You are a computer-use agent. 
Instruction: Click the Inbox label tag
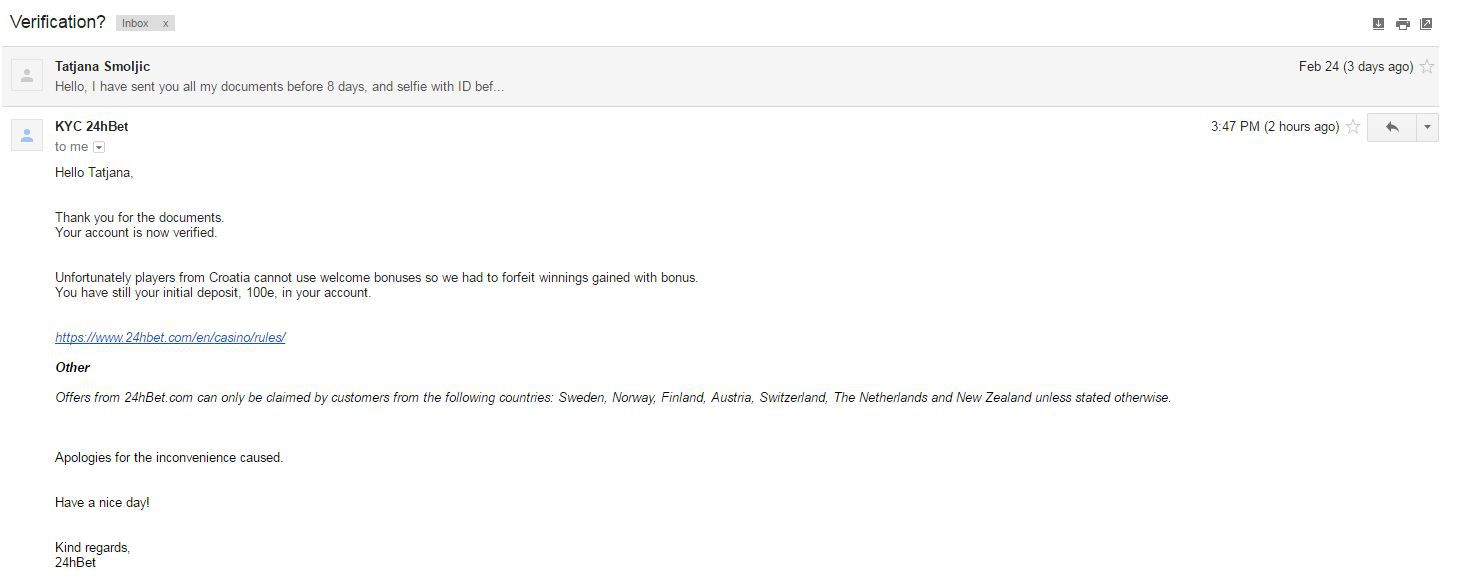(x=135, y=23)
